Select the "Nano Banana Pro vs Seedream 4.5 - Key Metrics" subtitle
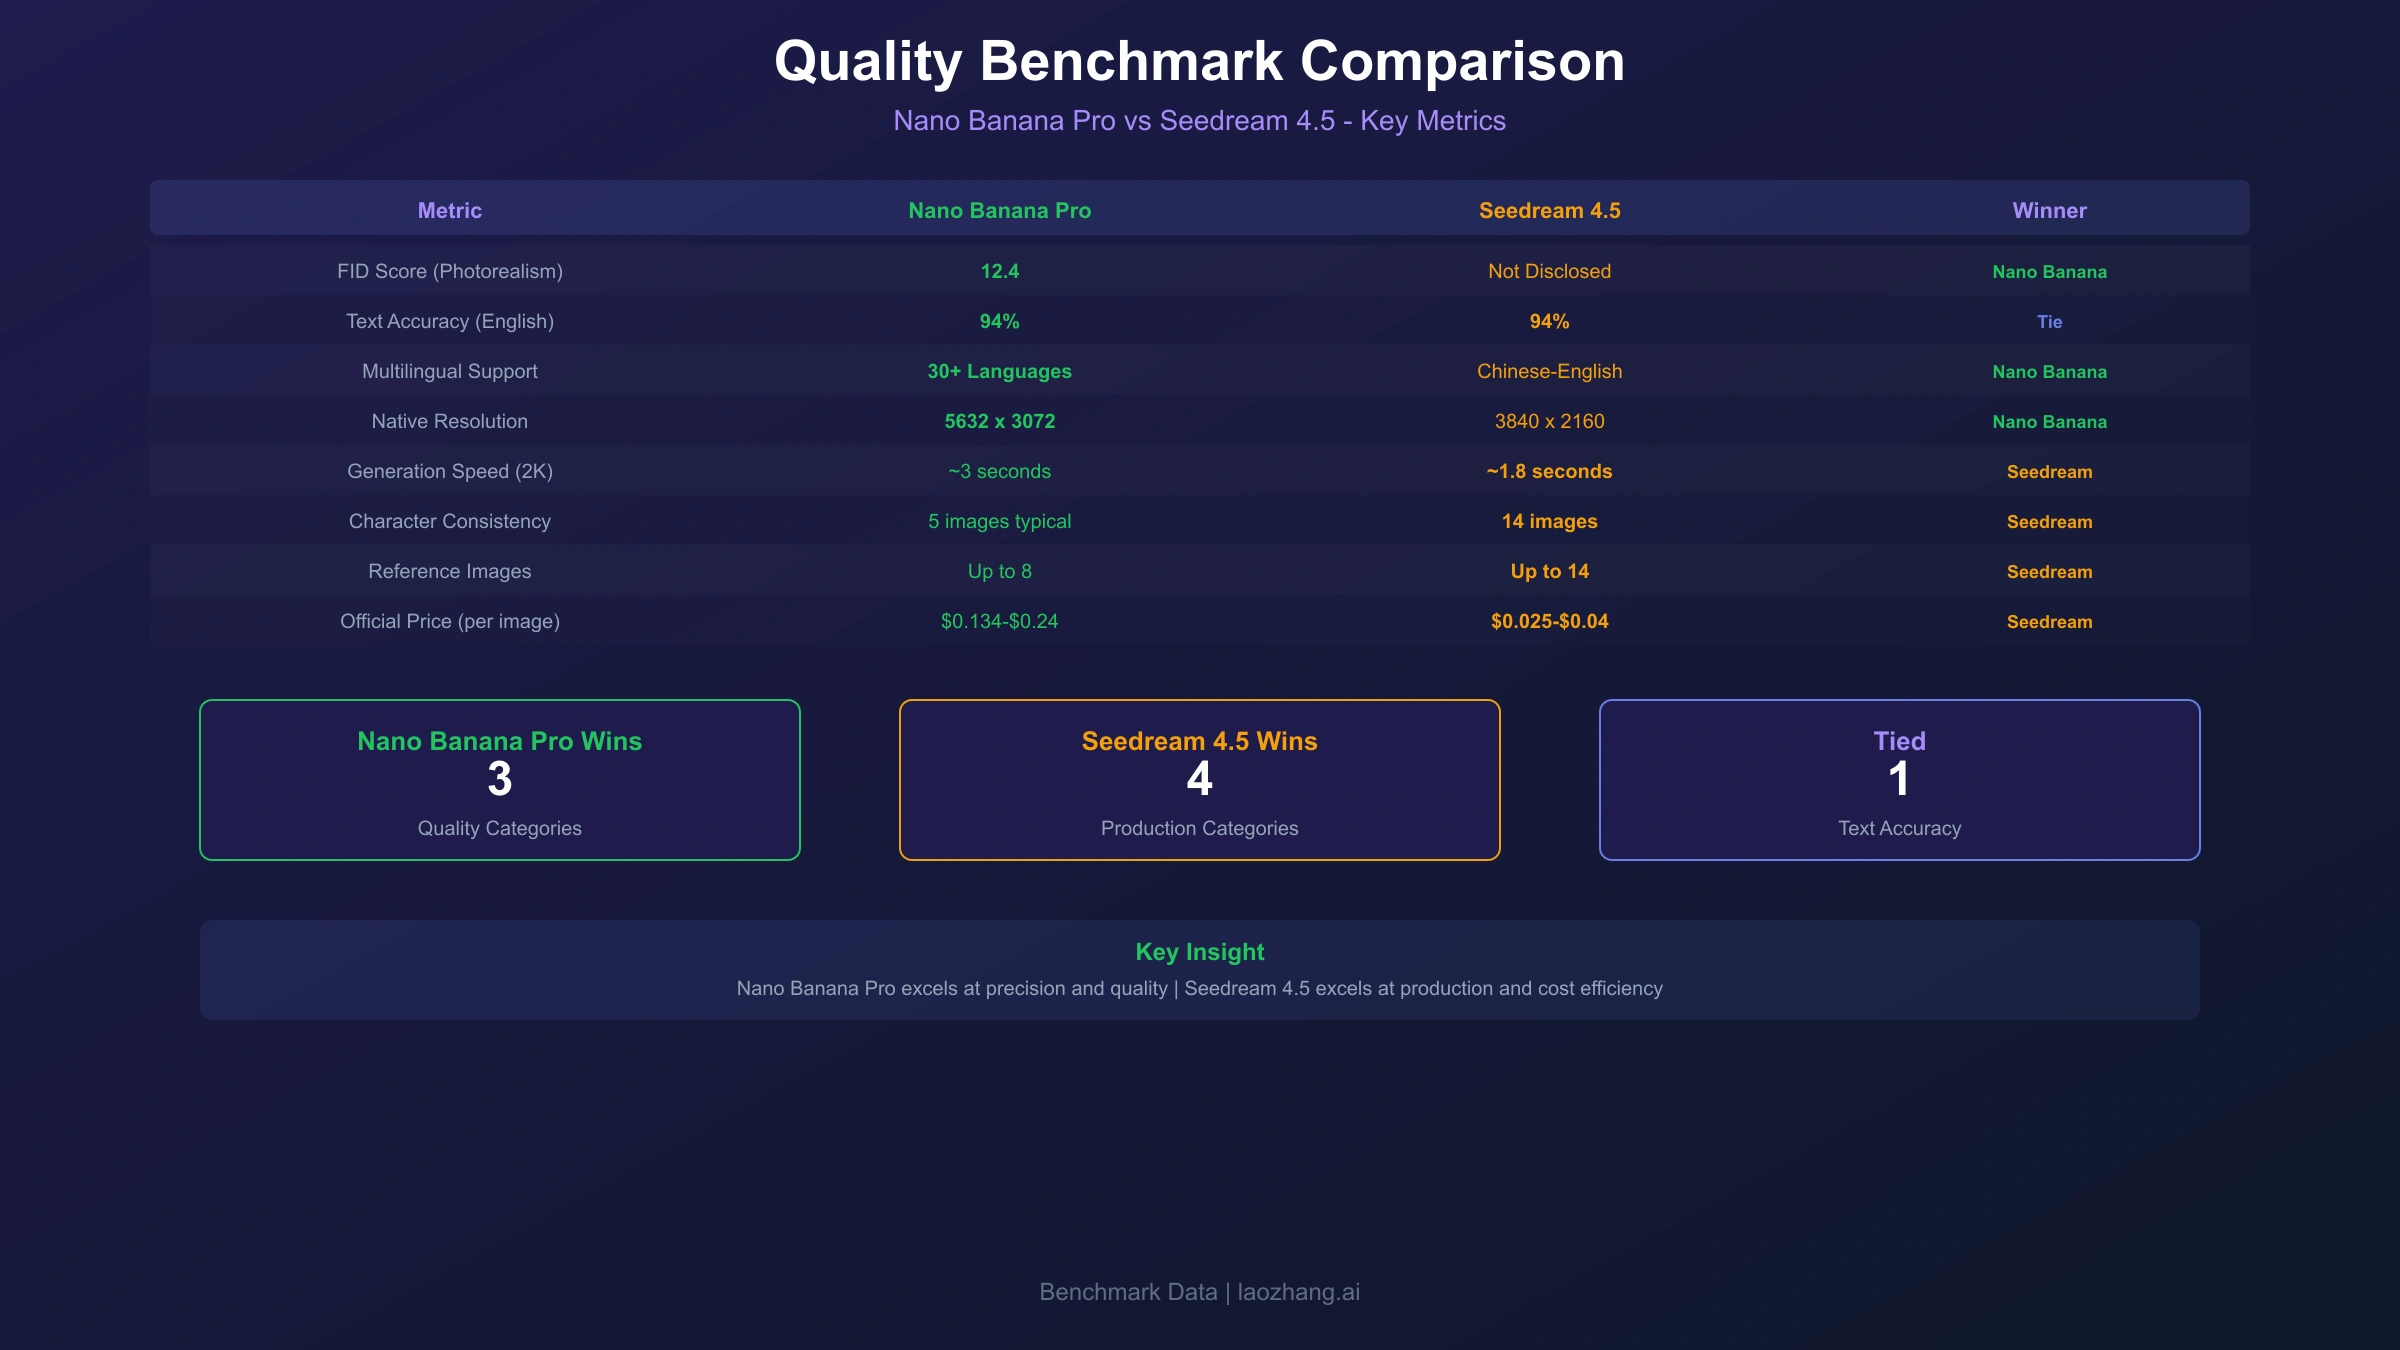This screenshot has height=1350, width=2400. click(1199, 121)
